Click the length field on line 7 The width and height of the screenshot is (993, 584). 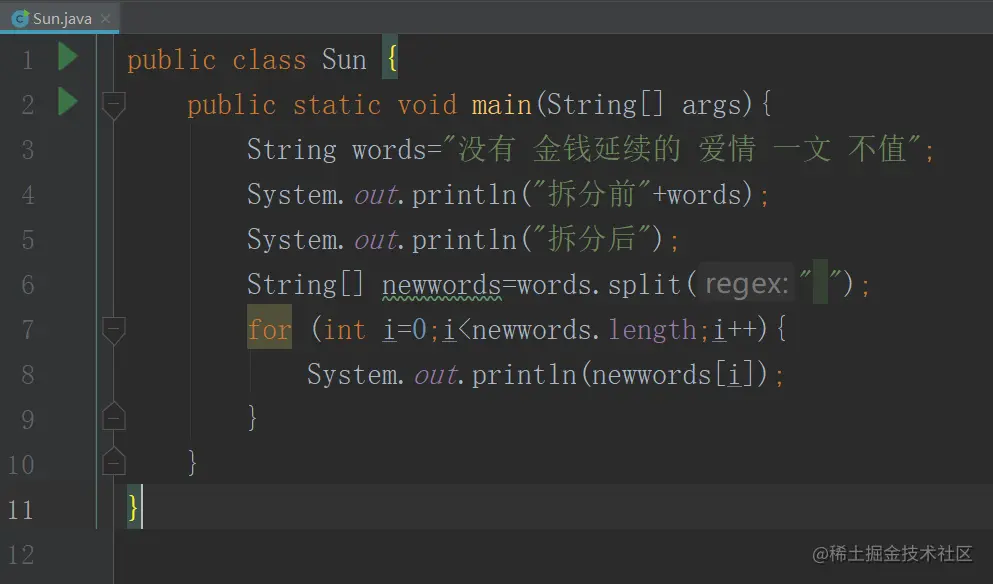tap(652, 331)
